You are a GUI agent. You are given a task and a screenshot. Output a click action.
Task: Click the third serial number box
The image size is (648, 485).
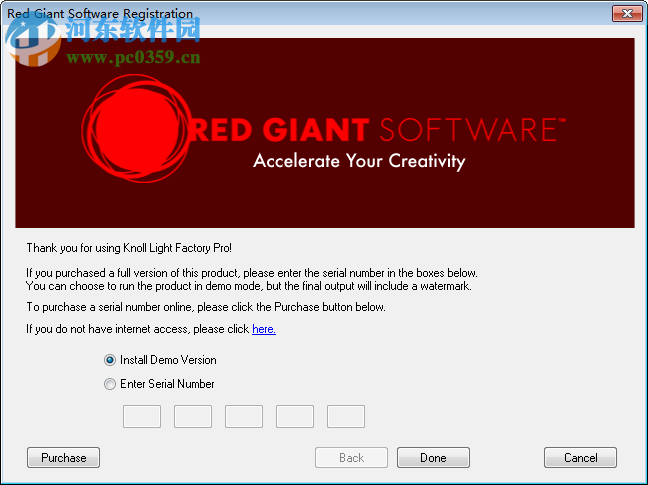[244, 416]
